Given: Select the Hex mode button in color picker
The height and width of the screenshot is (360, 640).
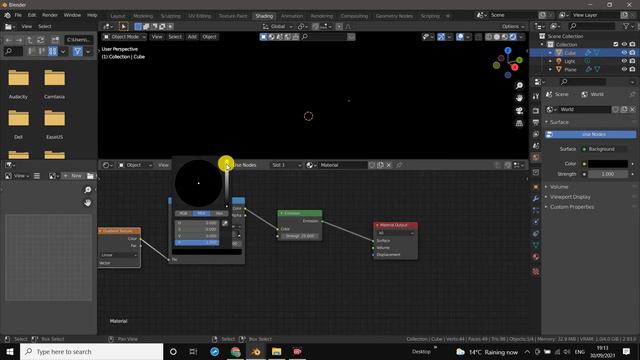Looking at the screenshot, I should (219, 213).
